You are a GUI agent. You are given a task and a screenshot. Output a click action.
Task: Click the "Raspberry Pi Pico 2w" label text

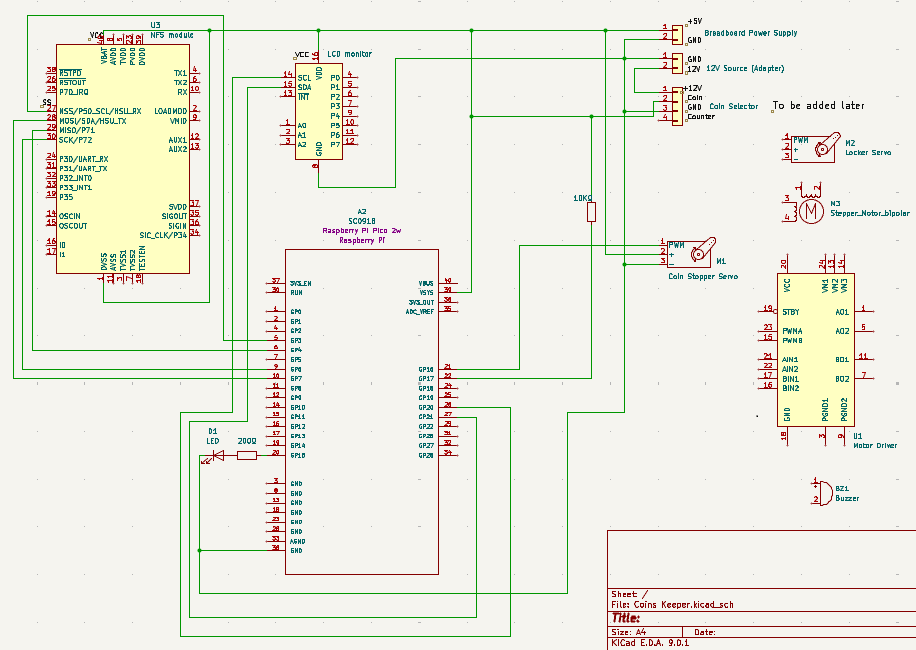pyautogui.click(x=361, y=231)
